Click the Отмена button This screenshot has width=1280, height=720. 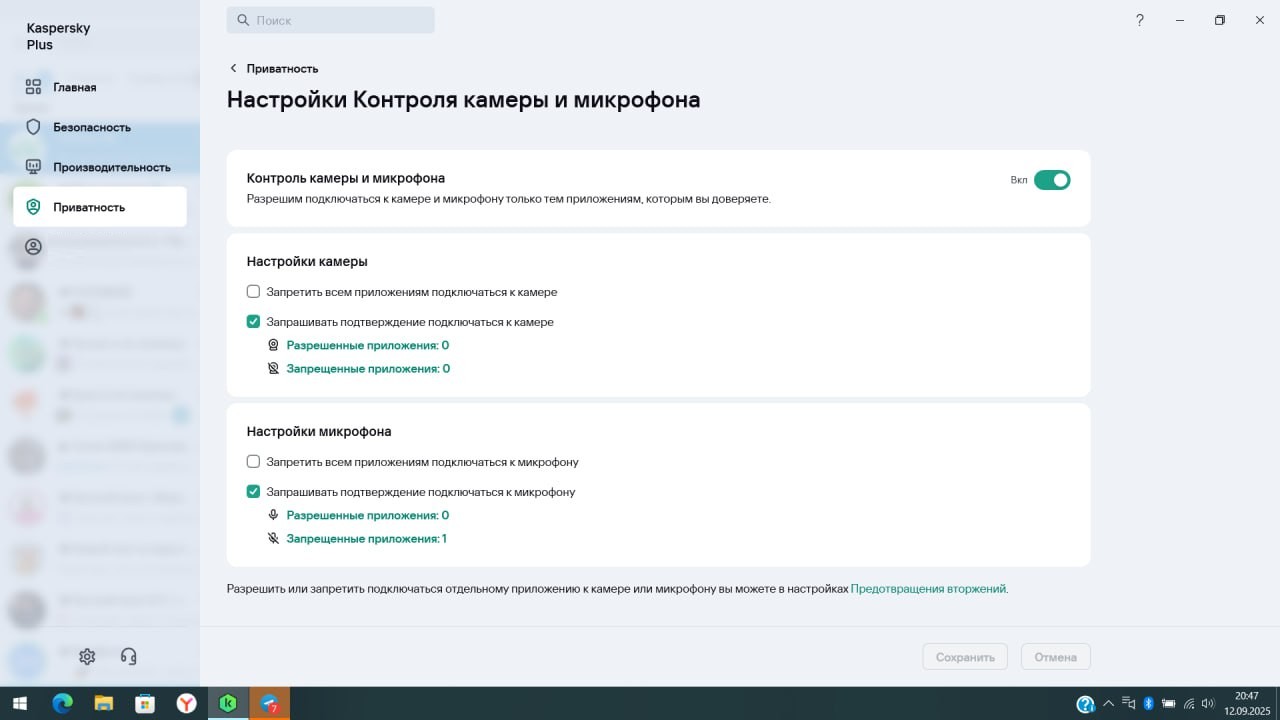[x=1055, y=657]
